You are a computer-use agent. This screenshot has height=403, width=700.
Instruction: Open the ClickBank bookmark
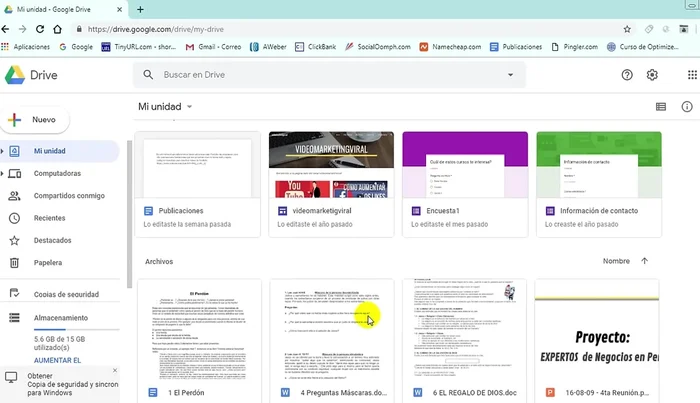coord(316,47)
